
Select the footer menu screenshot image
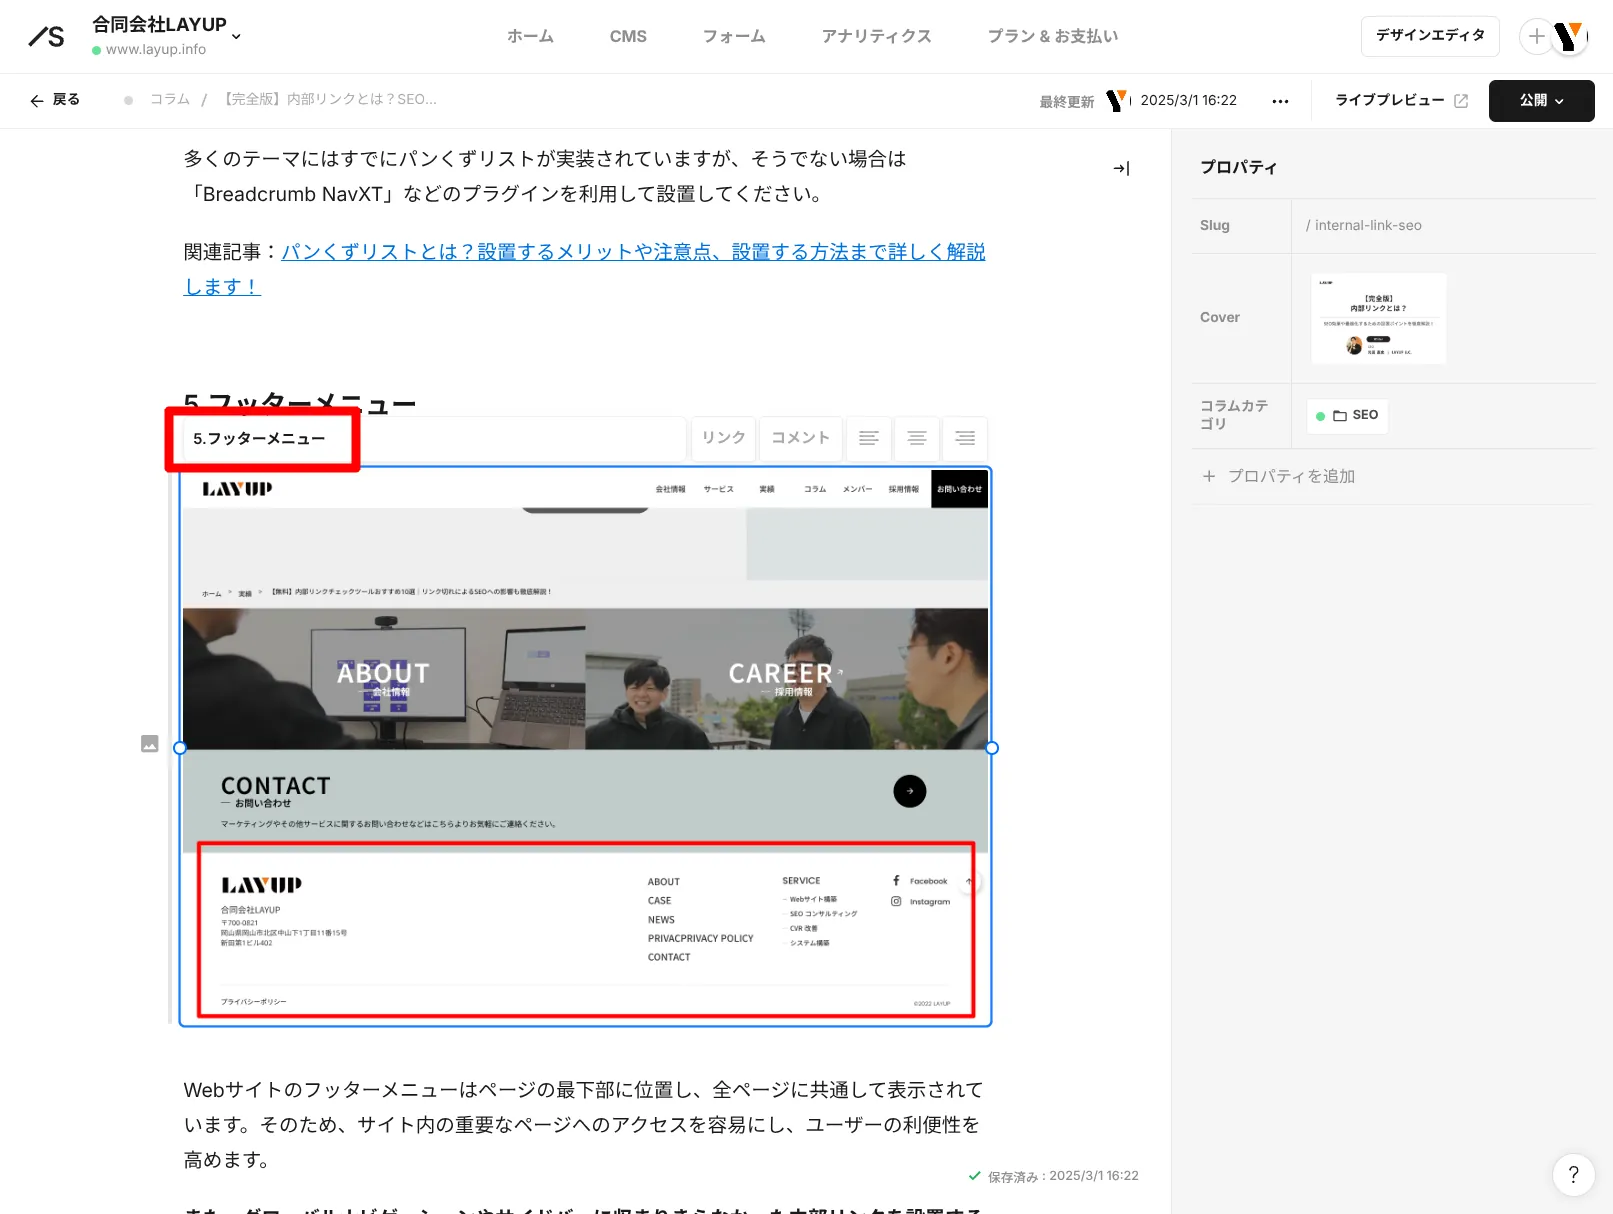click(585, 747)
